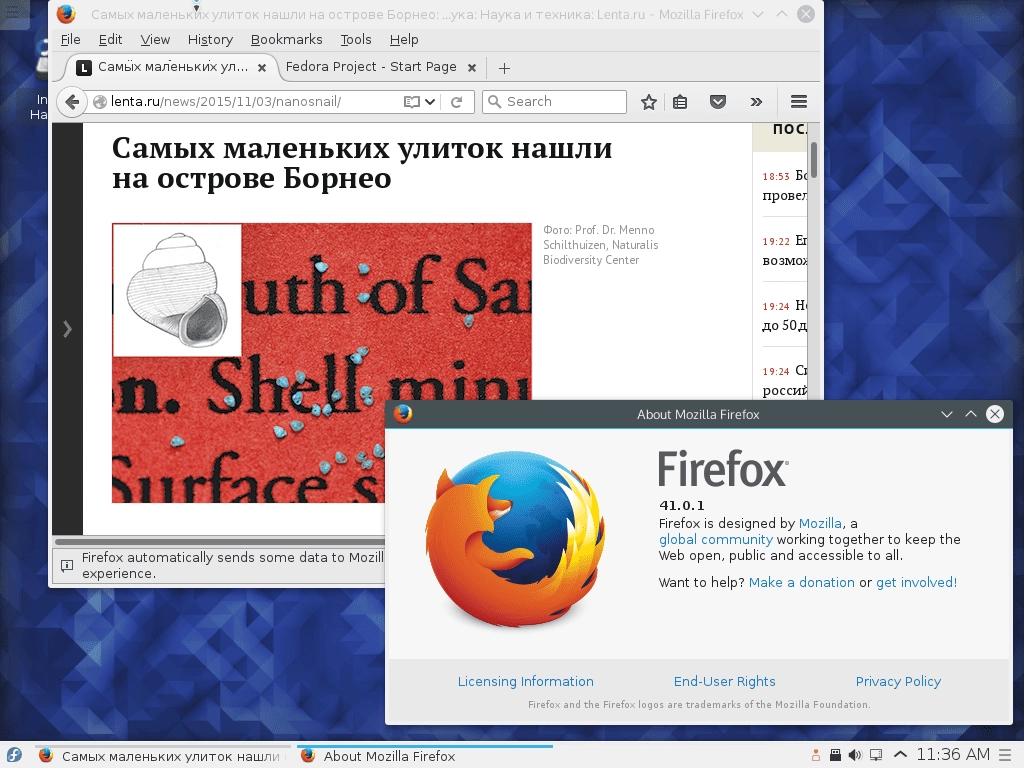Click the site identity globe icon
1024x768 pixels.
(x=100, y=102)
